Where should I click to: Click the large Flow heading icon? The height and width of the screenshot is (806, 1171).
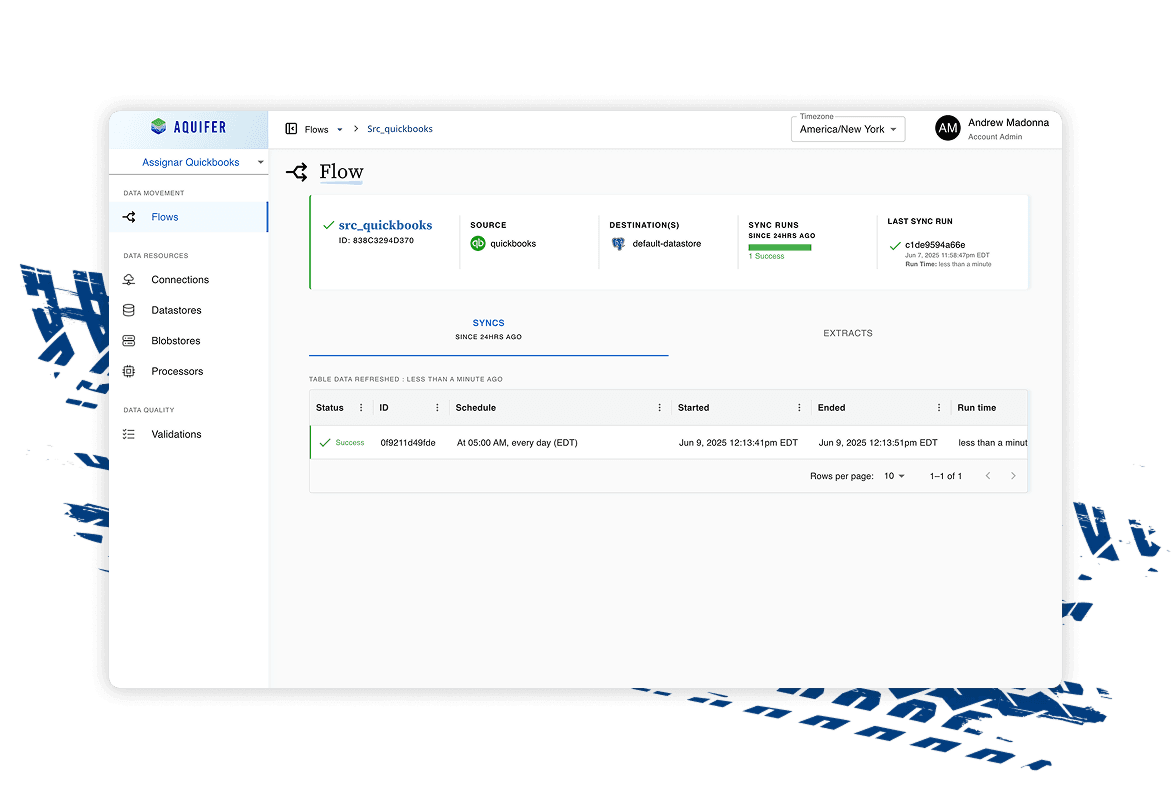click(296, 172)
